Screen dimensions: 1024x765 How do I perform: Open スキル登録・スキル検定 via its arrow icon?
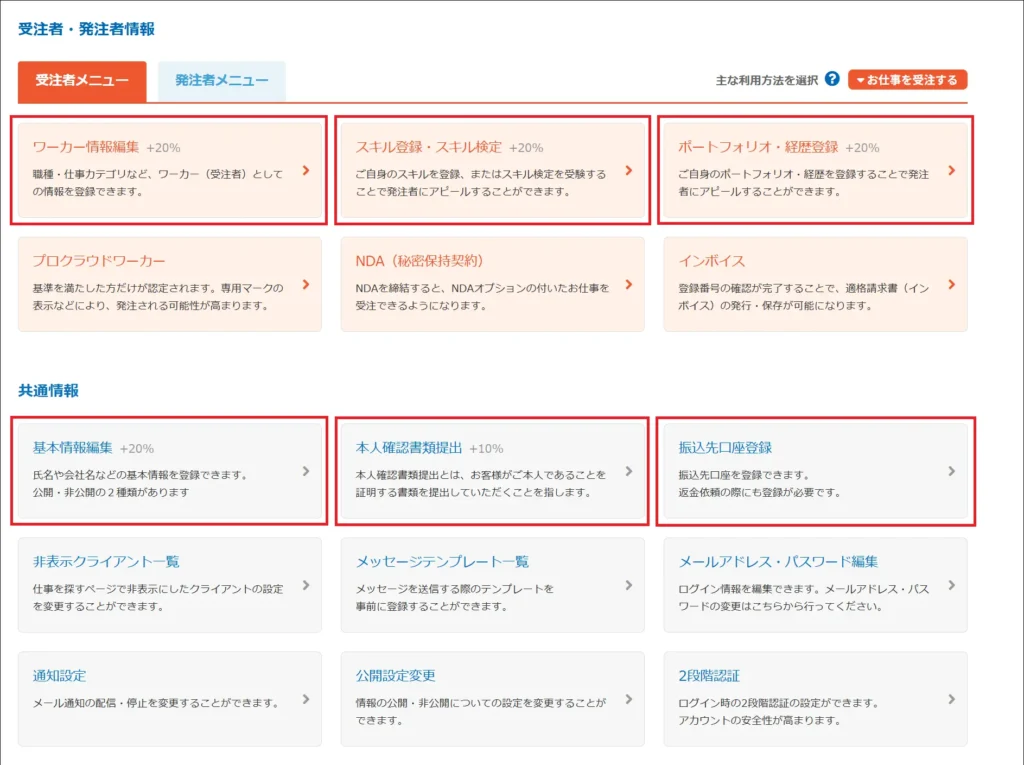[x=629, y=171]
